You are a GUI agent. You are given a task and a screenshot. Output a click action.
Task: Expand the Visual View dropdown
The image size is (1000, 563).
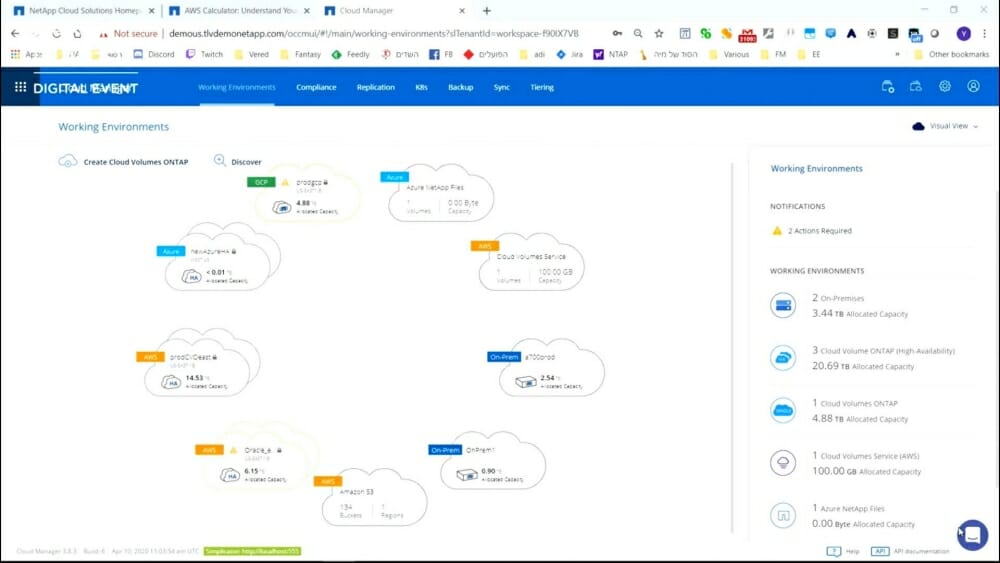tap(946, 126)
